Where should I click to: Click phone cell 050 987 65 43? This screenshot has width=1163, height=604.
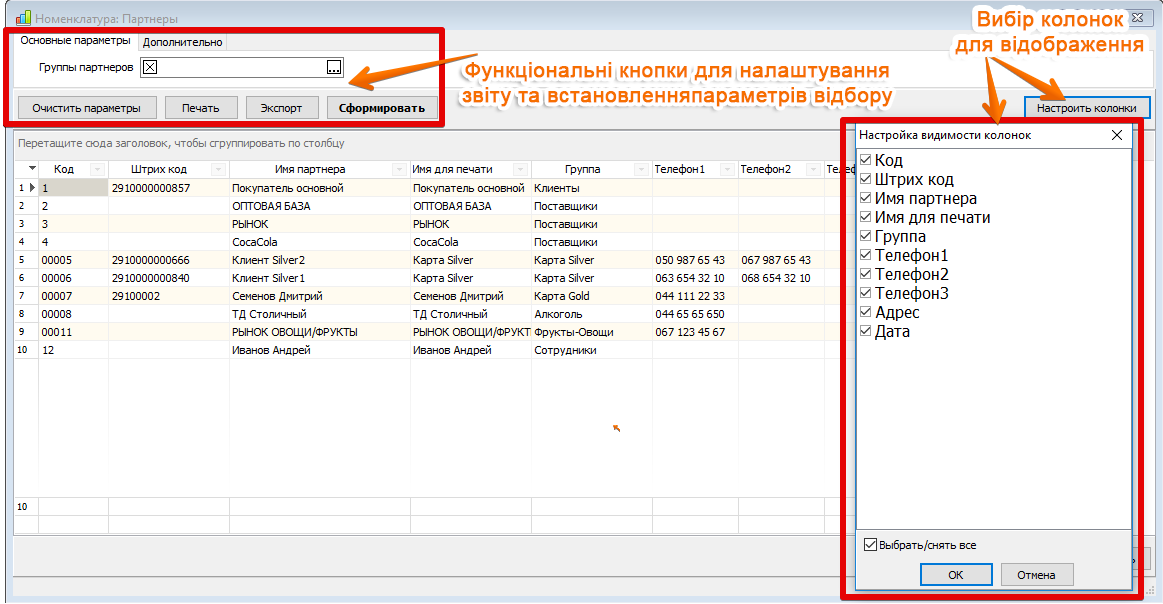point(695,260)
